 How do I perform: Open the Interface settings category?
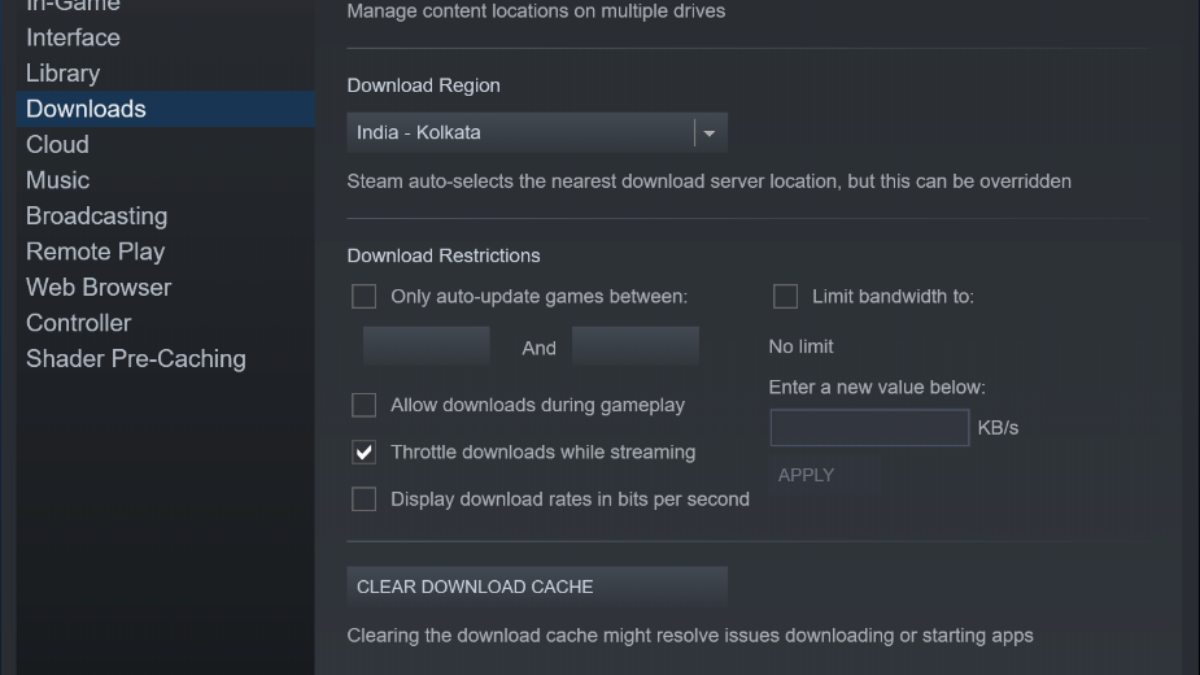(73, 38)
